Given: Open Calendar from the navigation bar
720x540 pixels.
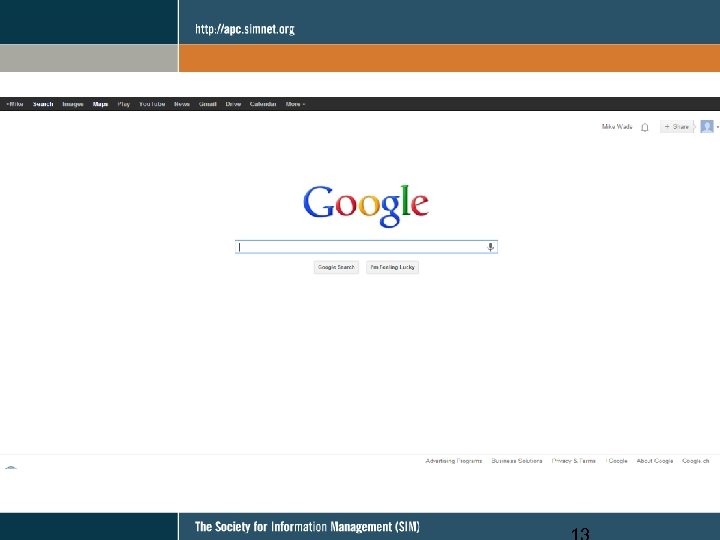Looking at the screenshot, I should 263,104.
